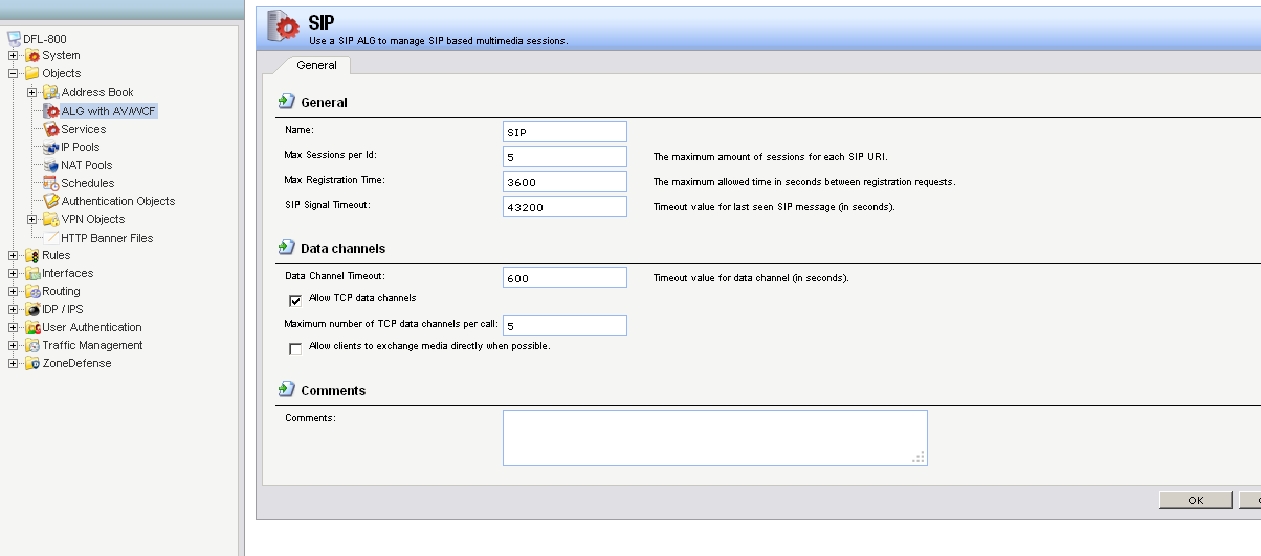Screen dimensions: 1261x556
Task: Expand the VPN Objects node
Action: (32, 219)
